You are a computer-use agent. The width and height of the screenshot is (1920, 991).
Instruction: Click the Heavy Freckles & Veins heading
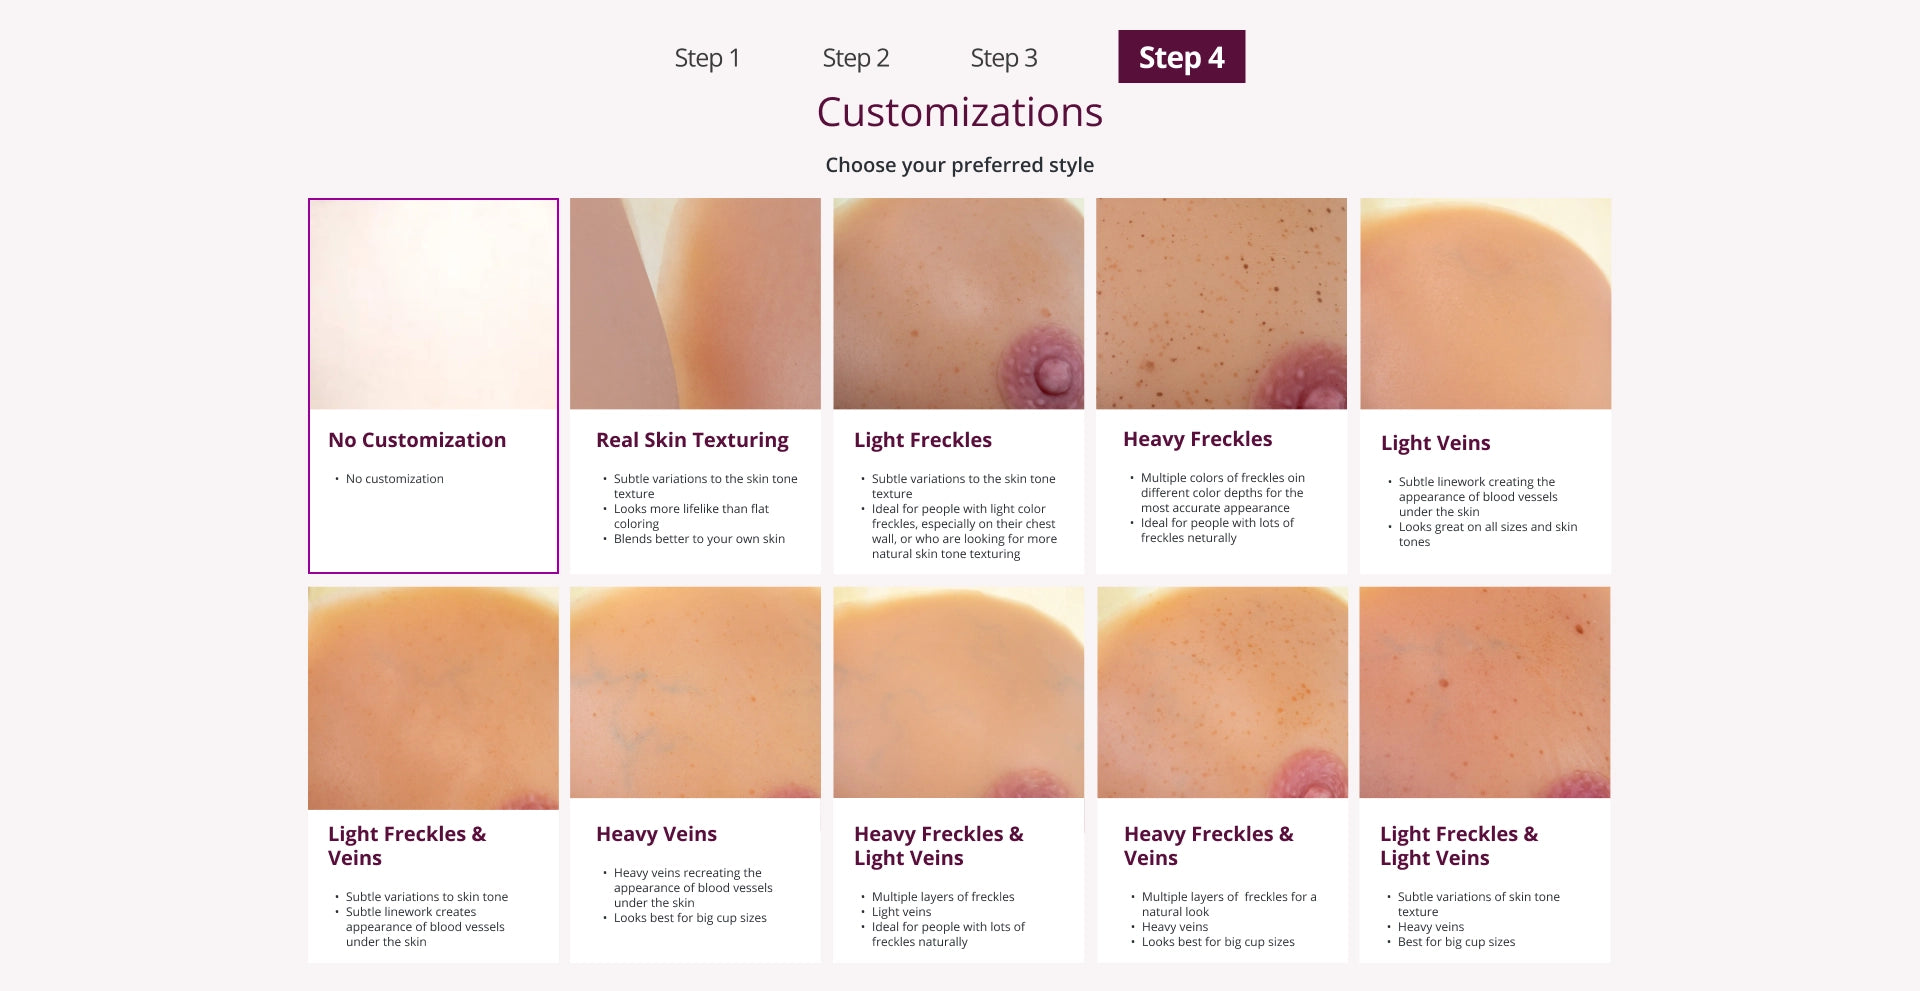1209,846
